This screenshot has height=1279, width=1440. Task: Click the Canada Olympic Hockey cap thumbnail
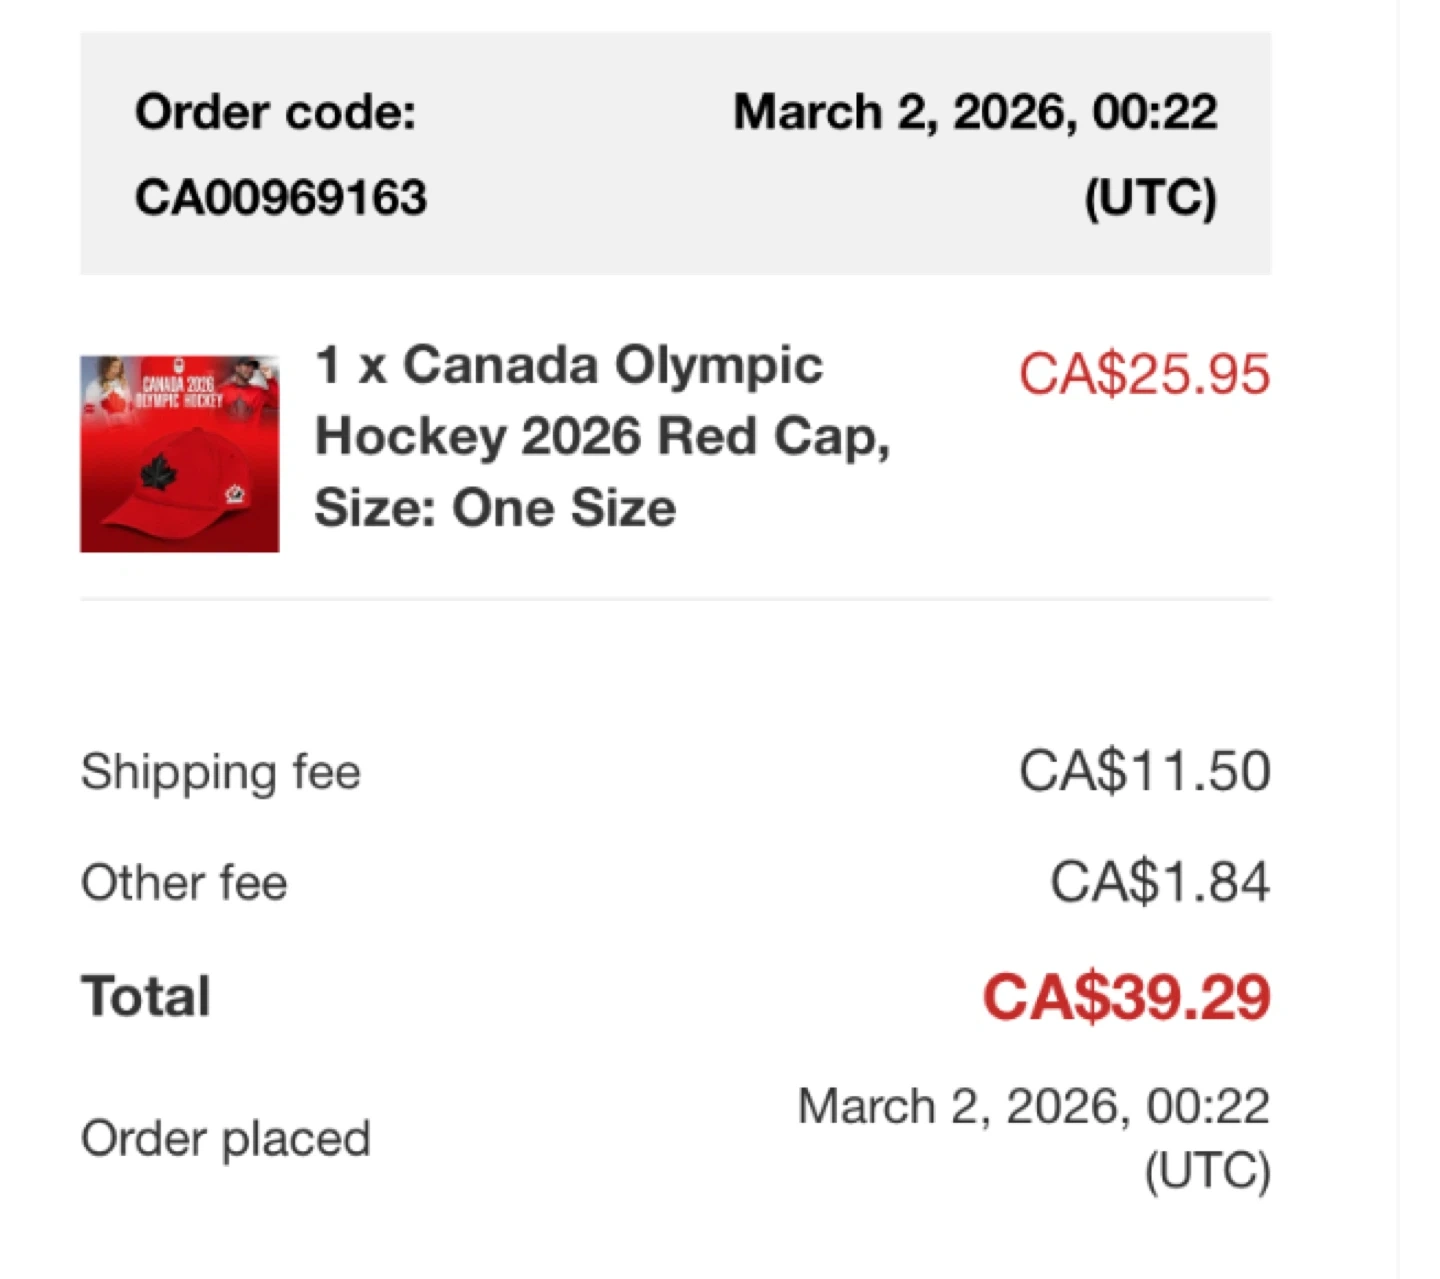click(180, 453)
